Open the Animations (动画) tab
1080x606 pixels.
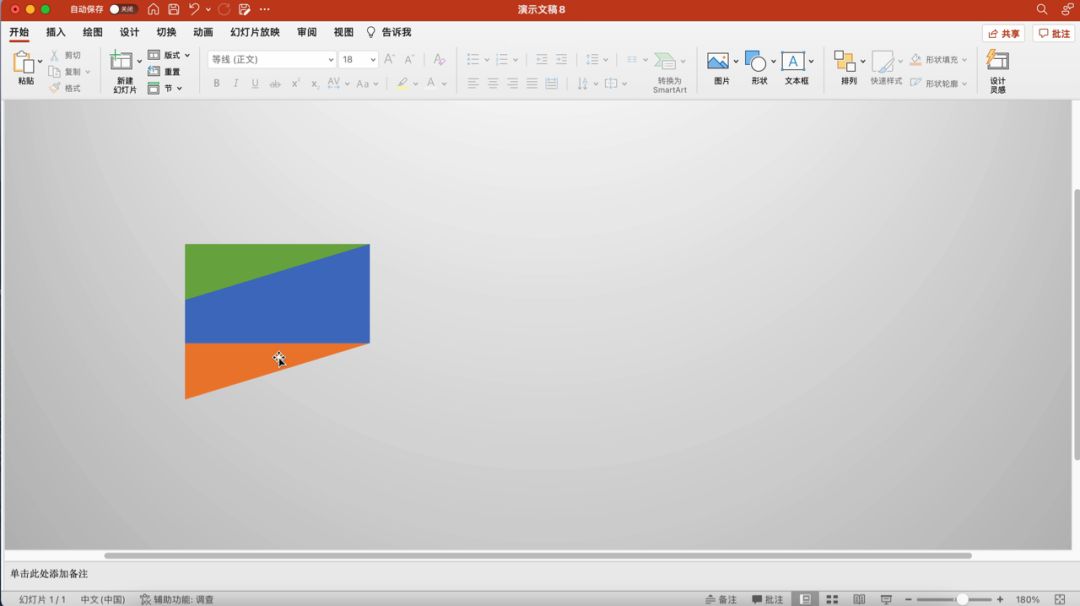(202, 32)
